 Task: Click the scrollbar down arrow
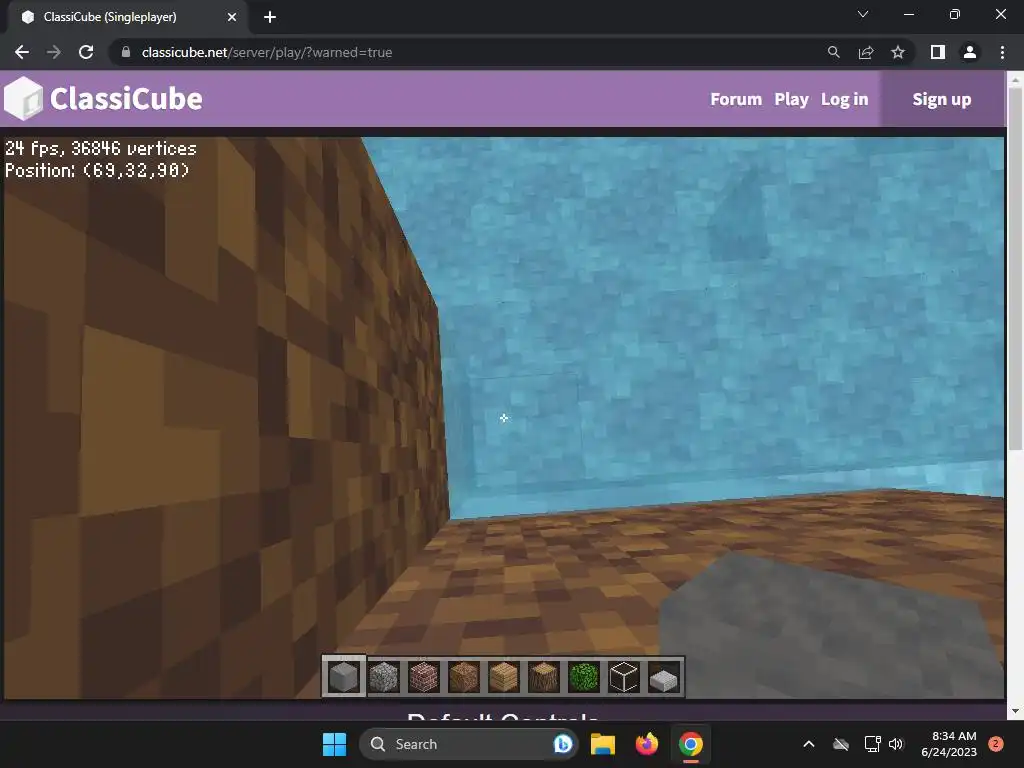(1016, 711)
